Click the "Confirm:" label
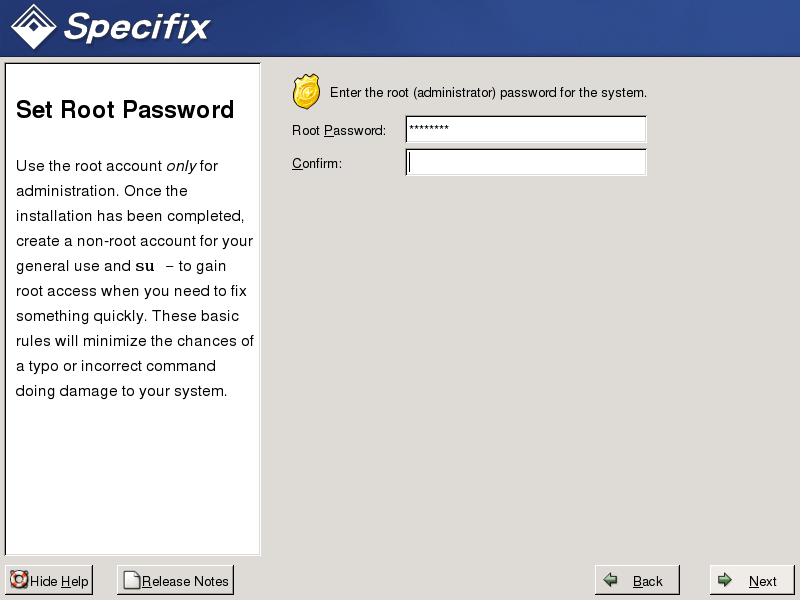 tap(317, 163)
